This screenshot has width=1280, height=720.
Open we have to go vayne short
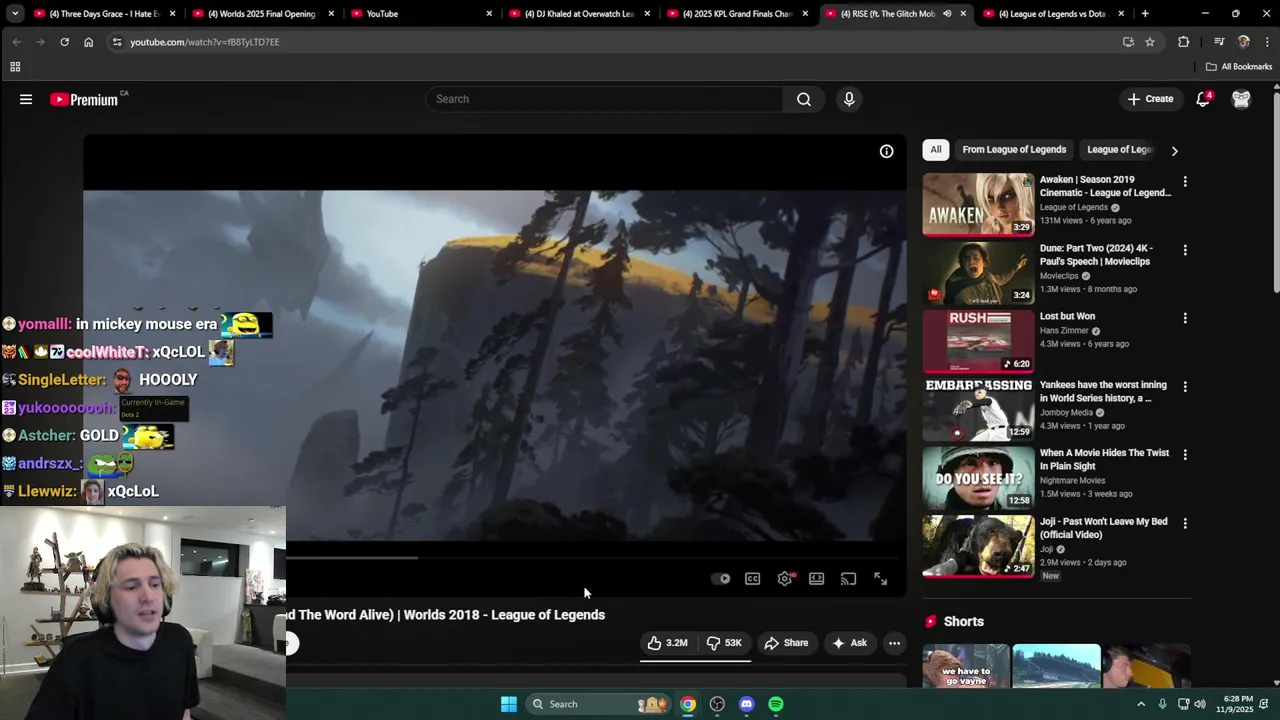(x=965, y=666)
